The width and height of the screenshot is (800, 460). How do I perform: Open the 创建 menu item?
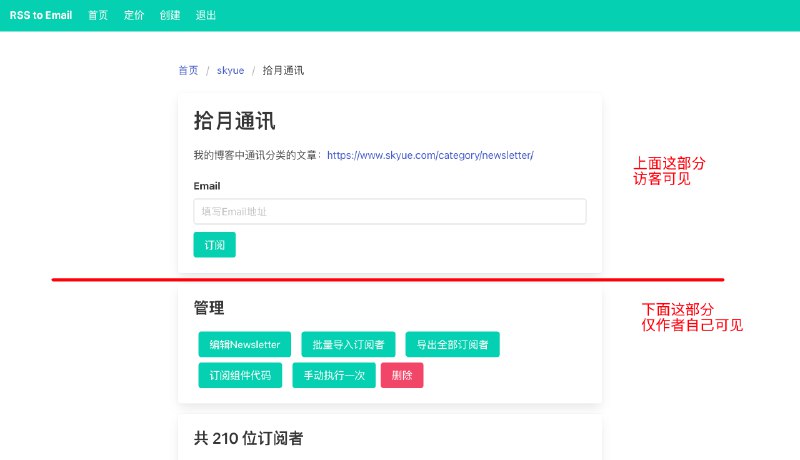pos(170,16)
